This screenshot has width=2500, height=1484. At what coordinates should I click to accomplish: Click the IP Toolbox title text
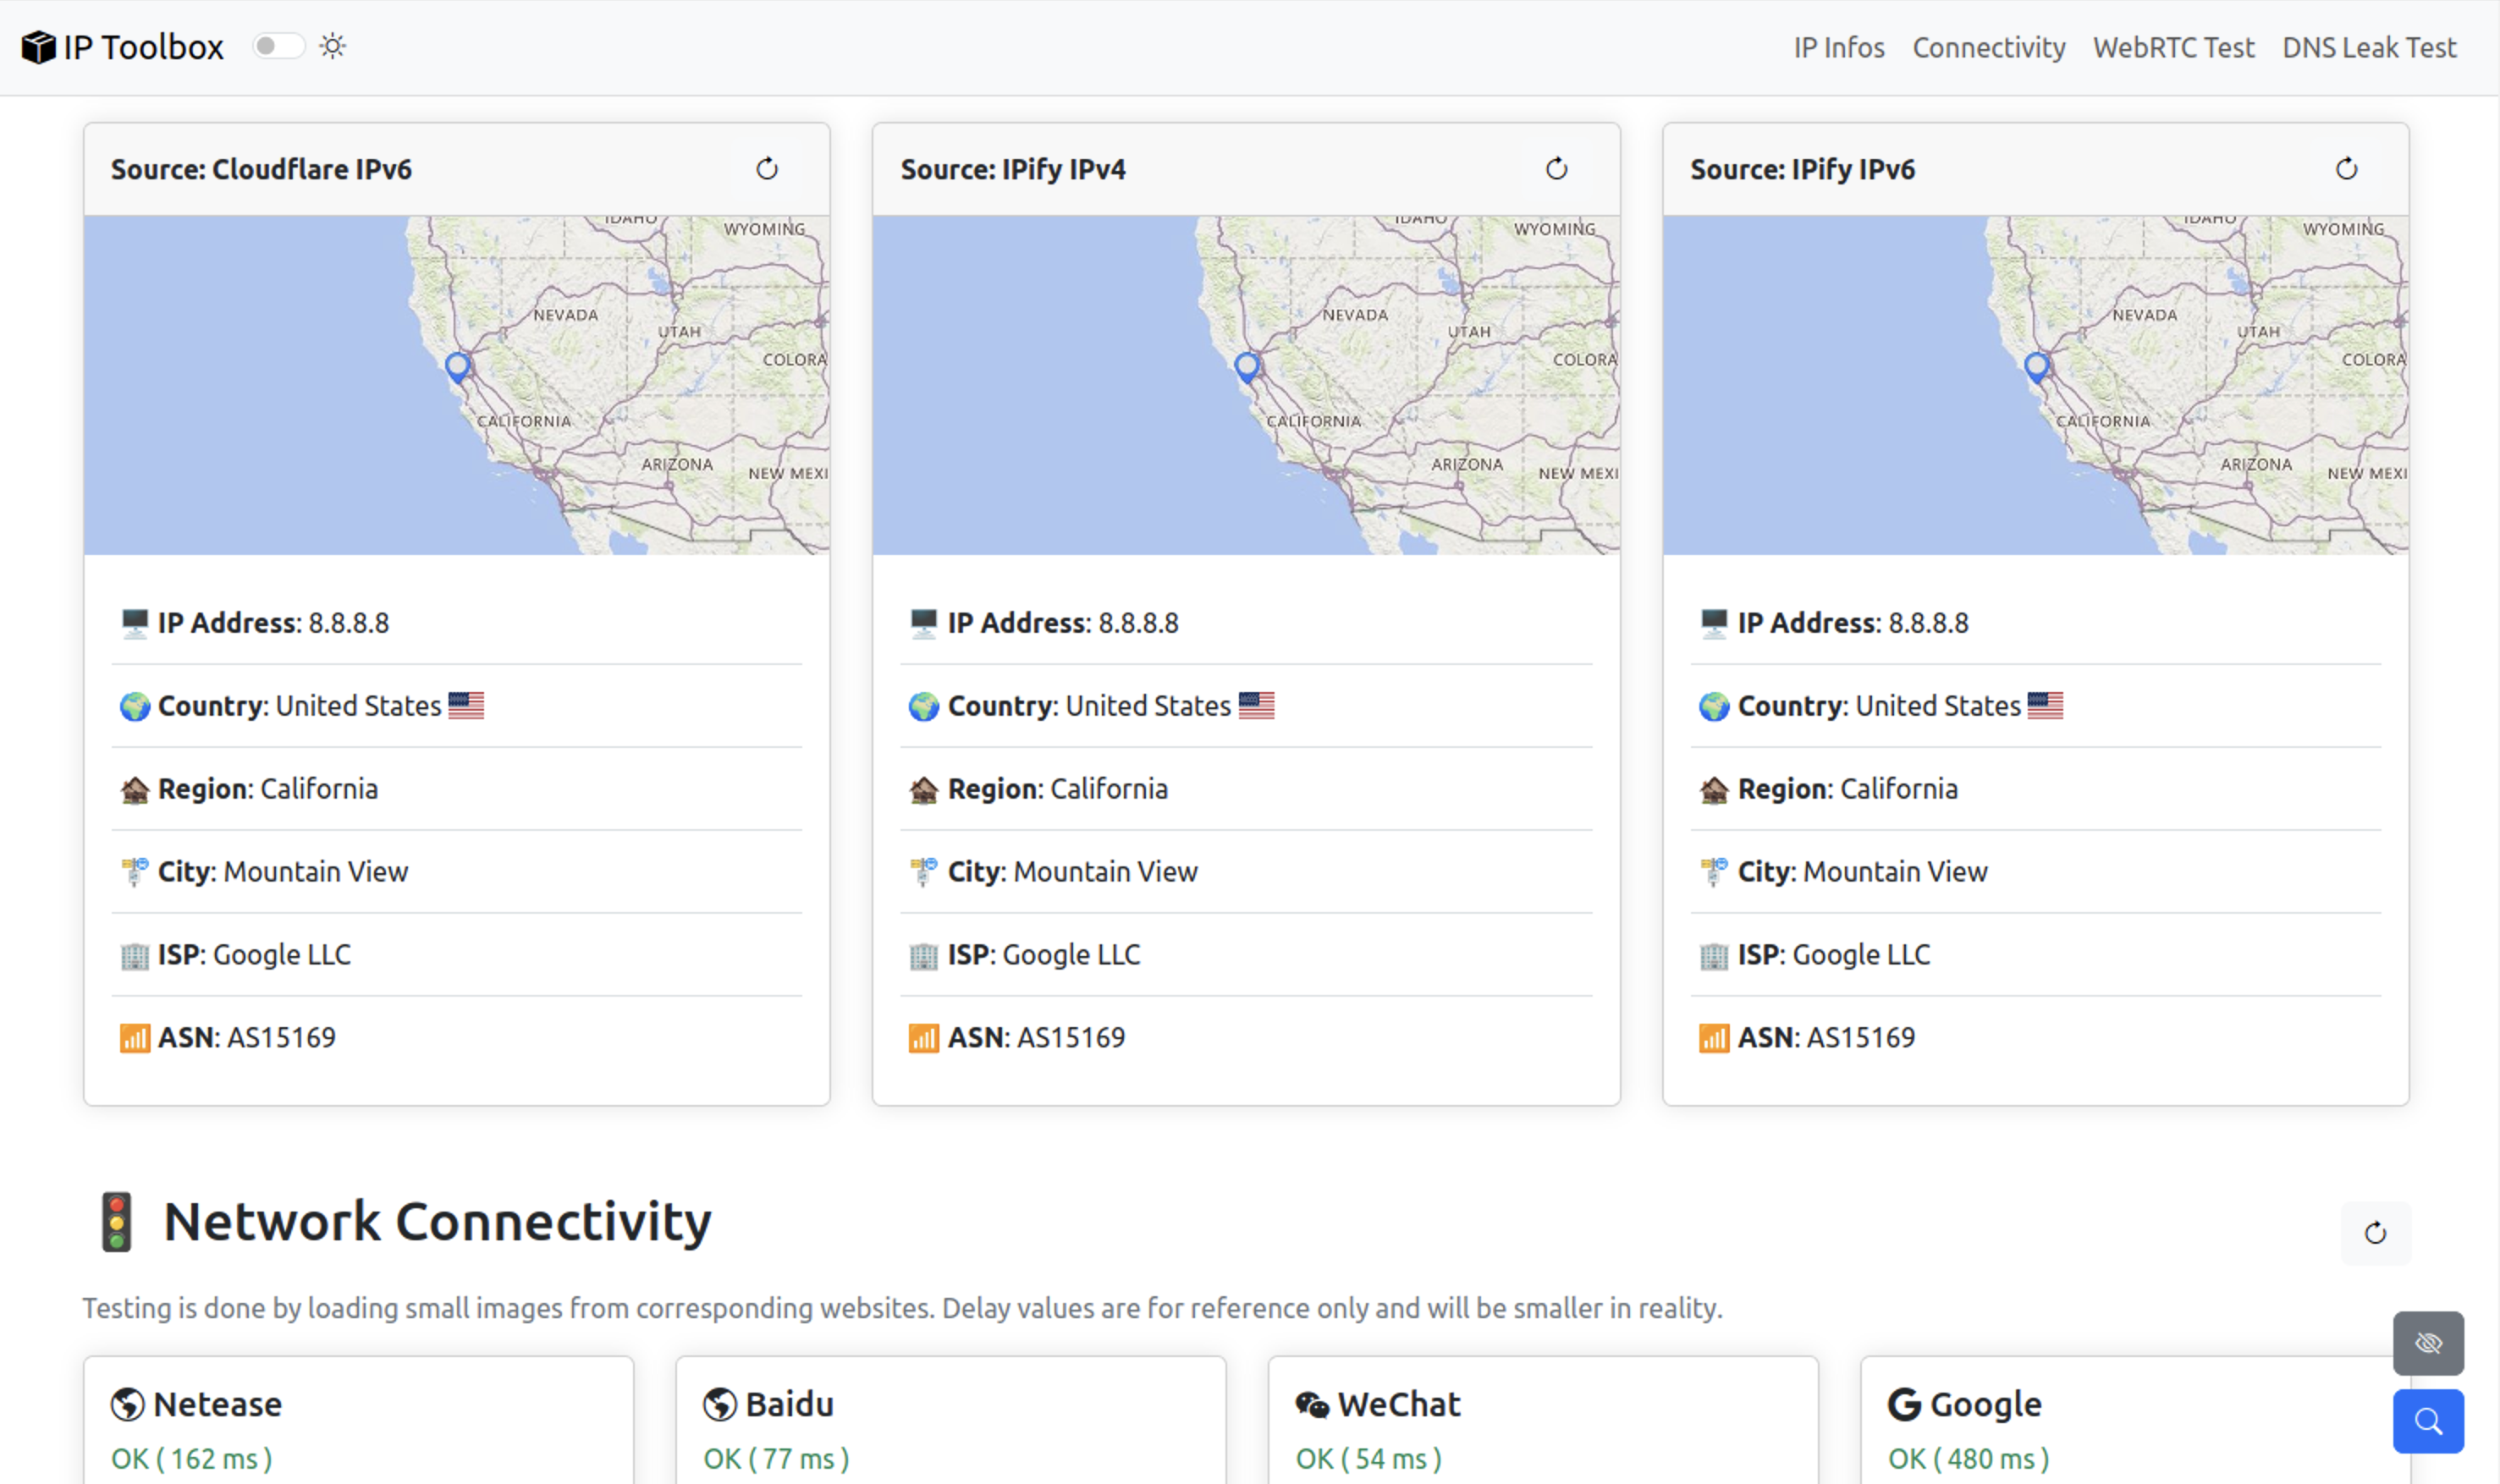143,47
